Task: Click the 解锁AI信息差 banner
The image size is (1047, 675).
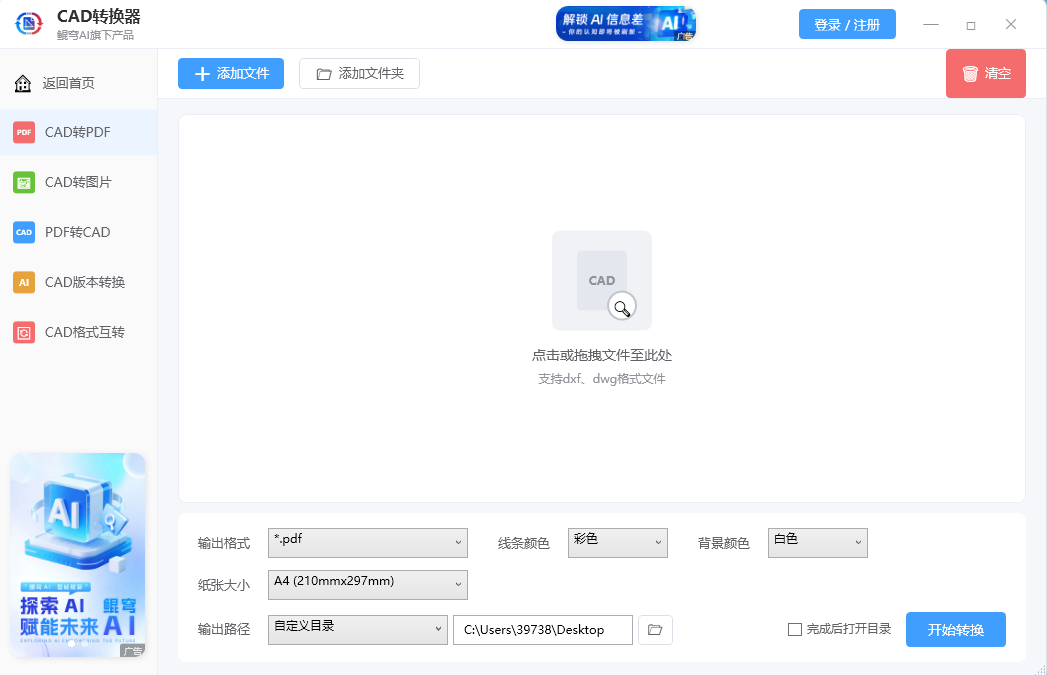Action: pos(626,22)
